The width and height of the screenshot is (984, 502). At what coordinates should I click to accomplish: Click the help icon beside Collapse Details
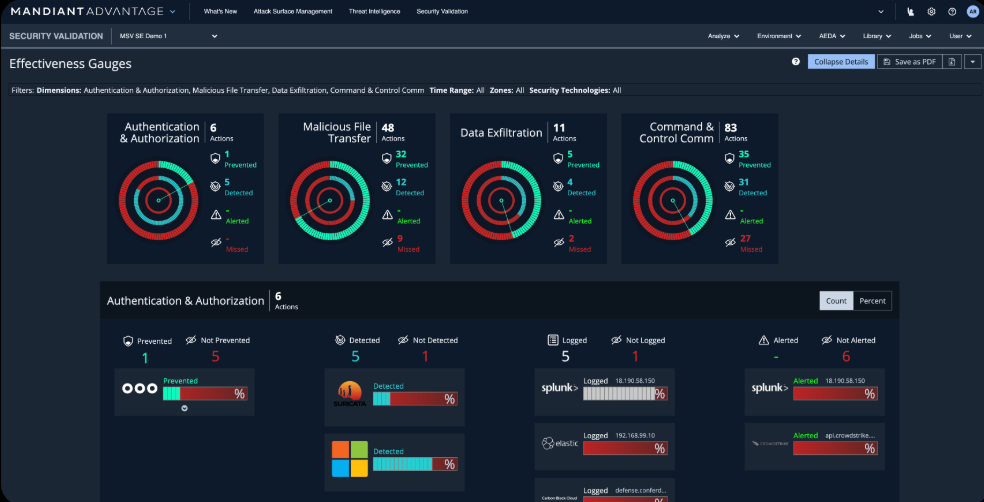point(796,61)
